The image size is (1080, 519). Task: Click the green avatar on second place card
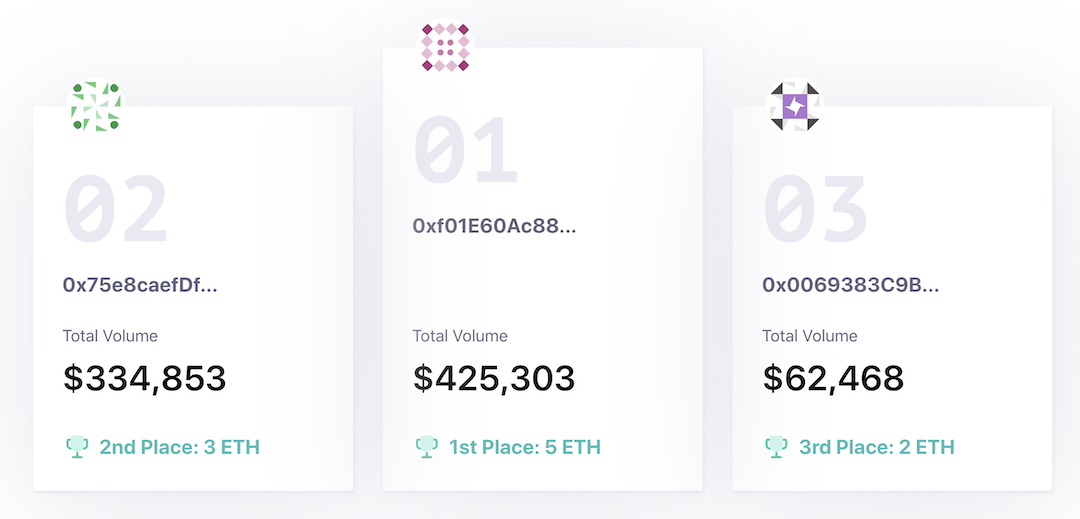95,107
